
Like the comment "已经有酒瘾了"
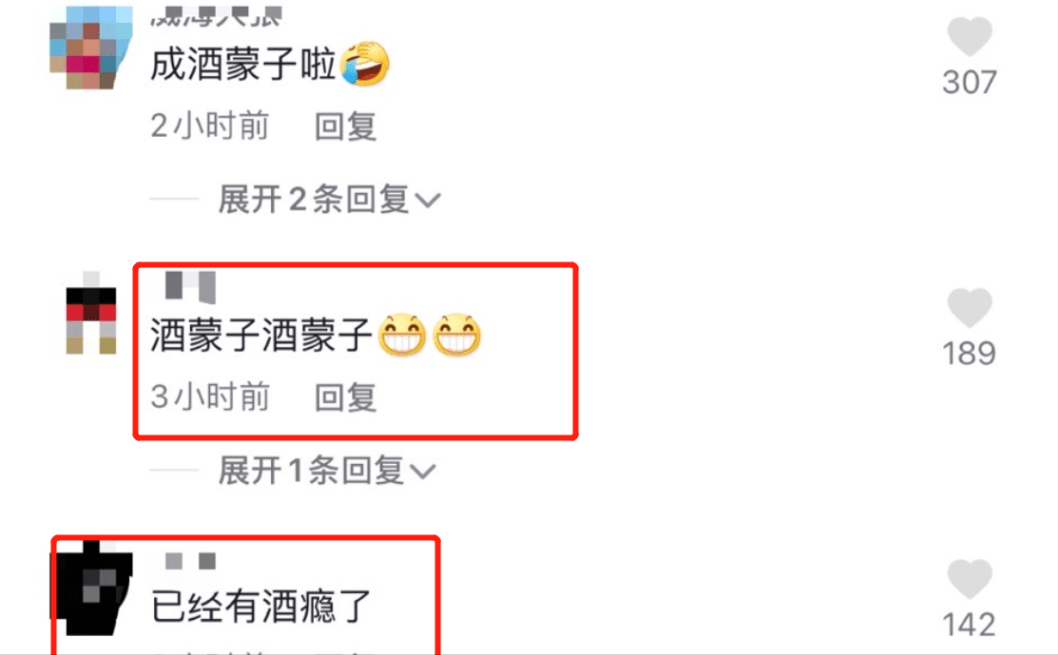coord(970,579)
